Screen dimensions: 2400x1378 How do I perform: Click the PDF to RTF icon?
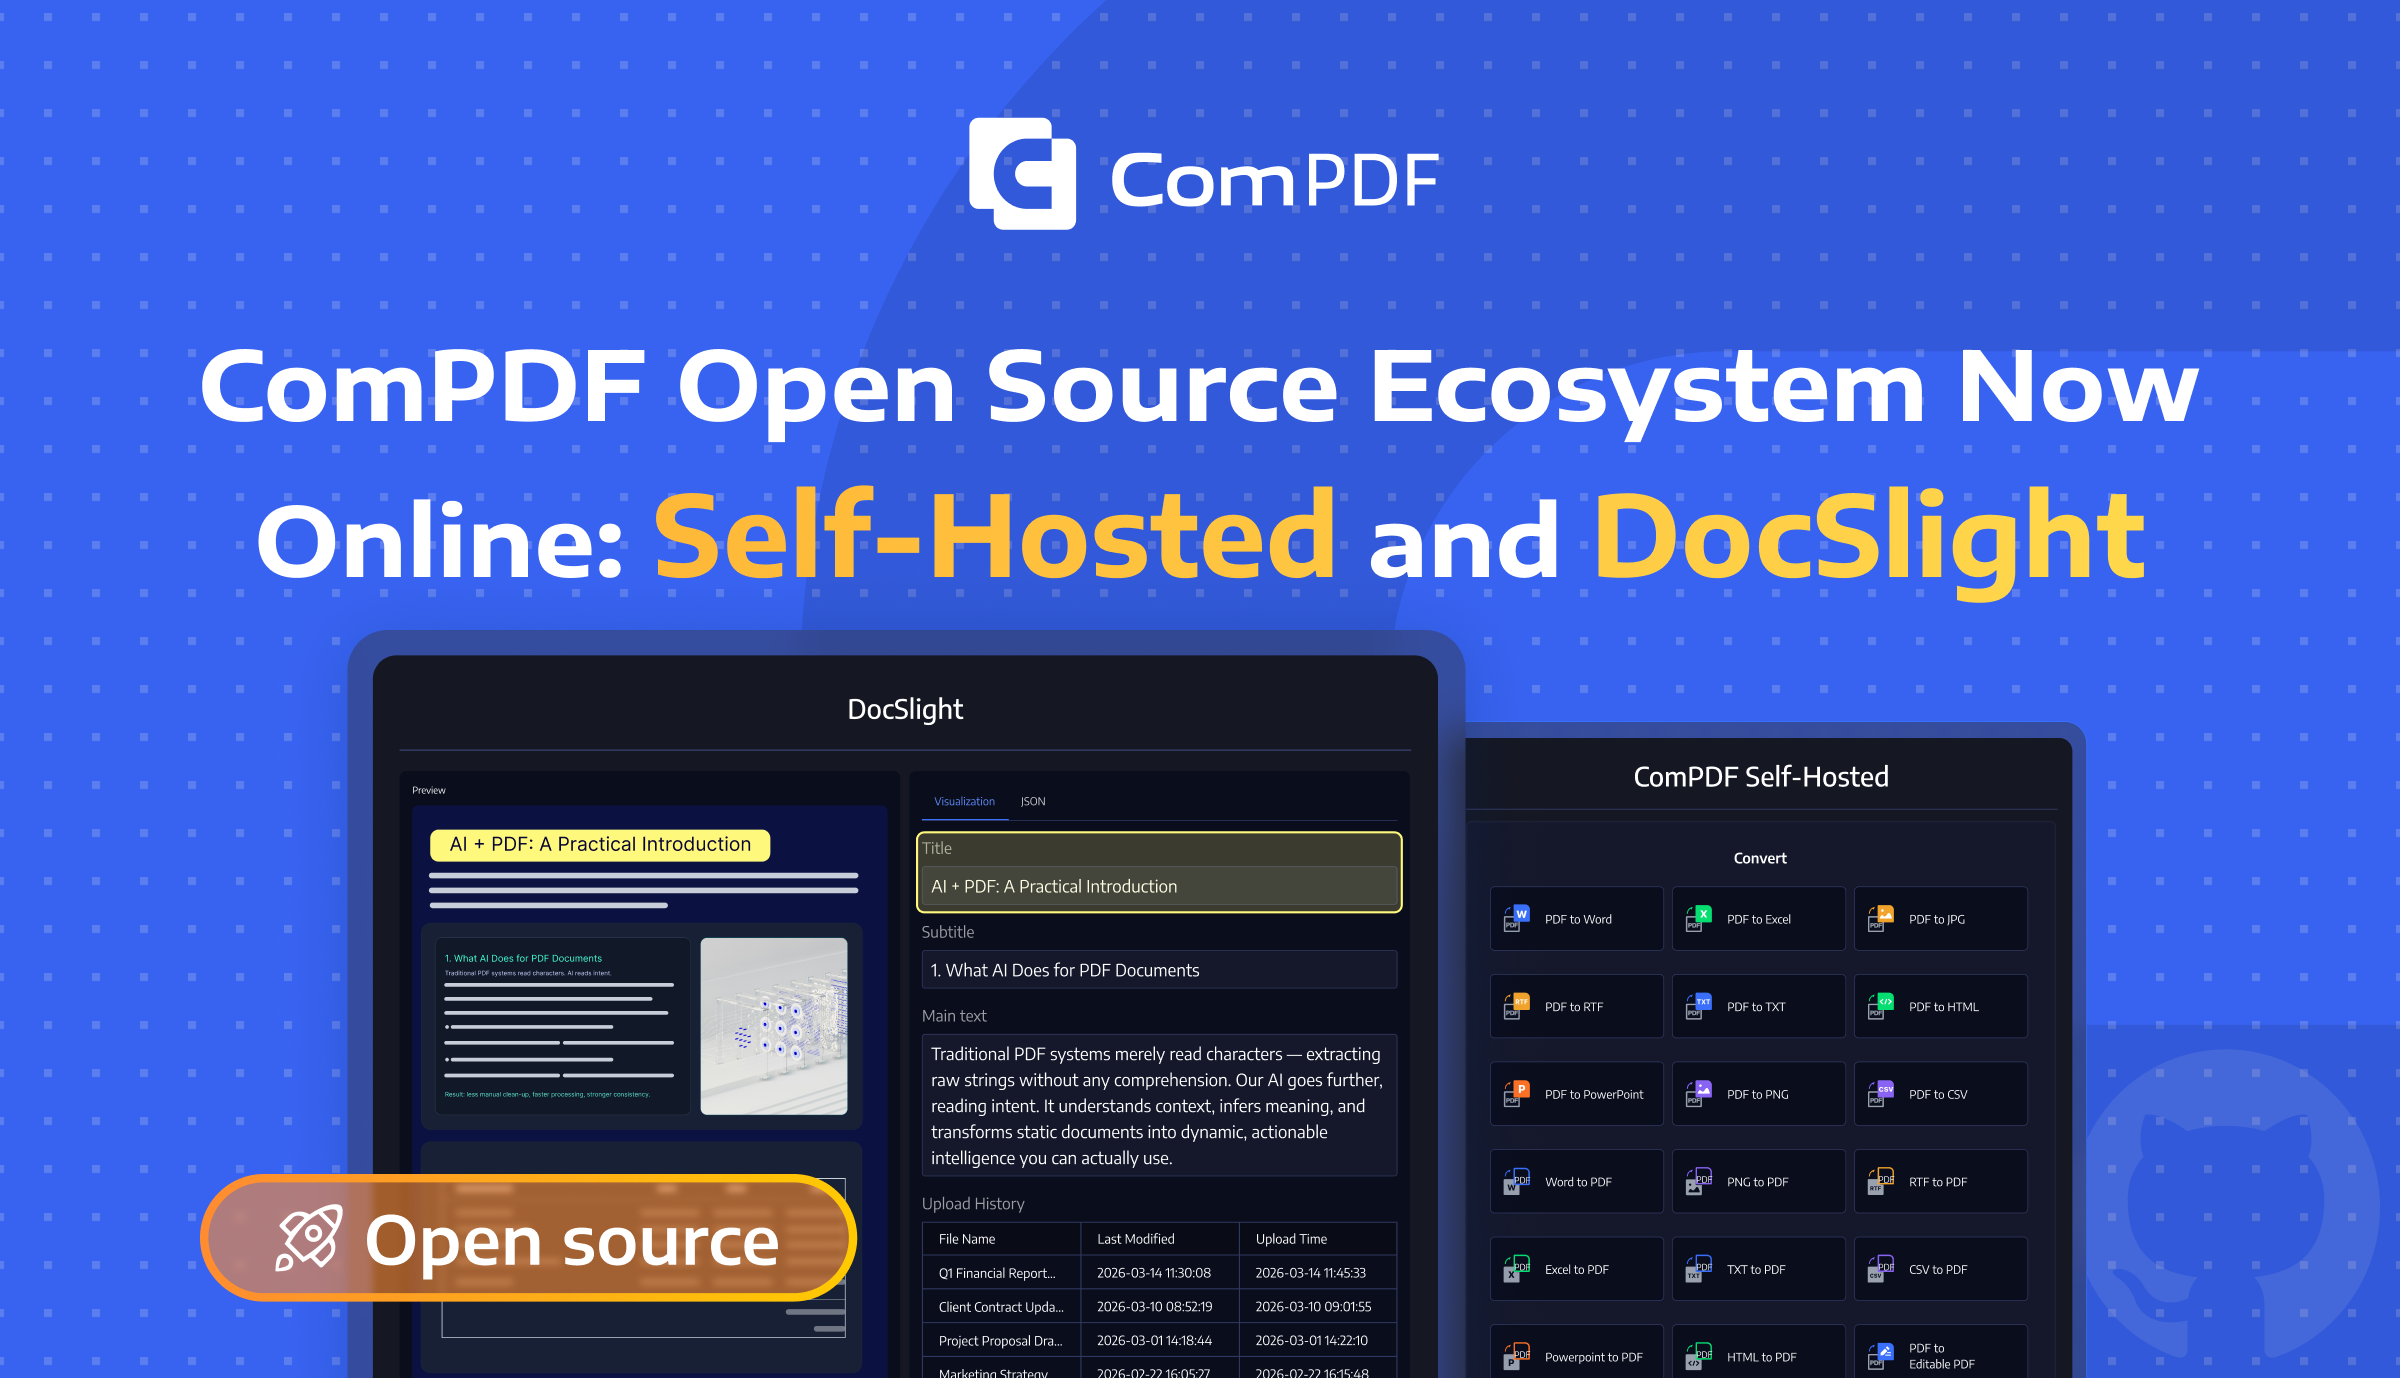pyautogui.click(x=1517, y=1006)
